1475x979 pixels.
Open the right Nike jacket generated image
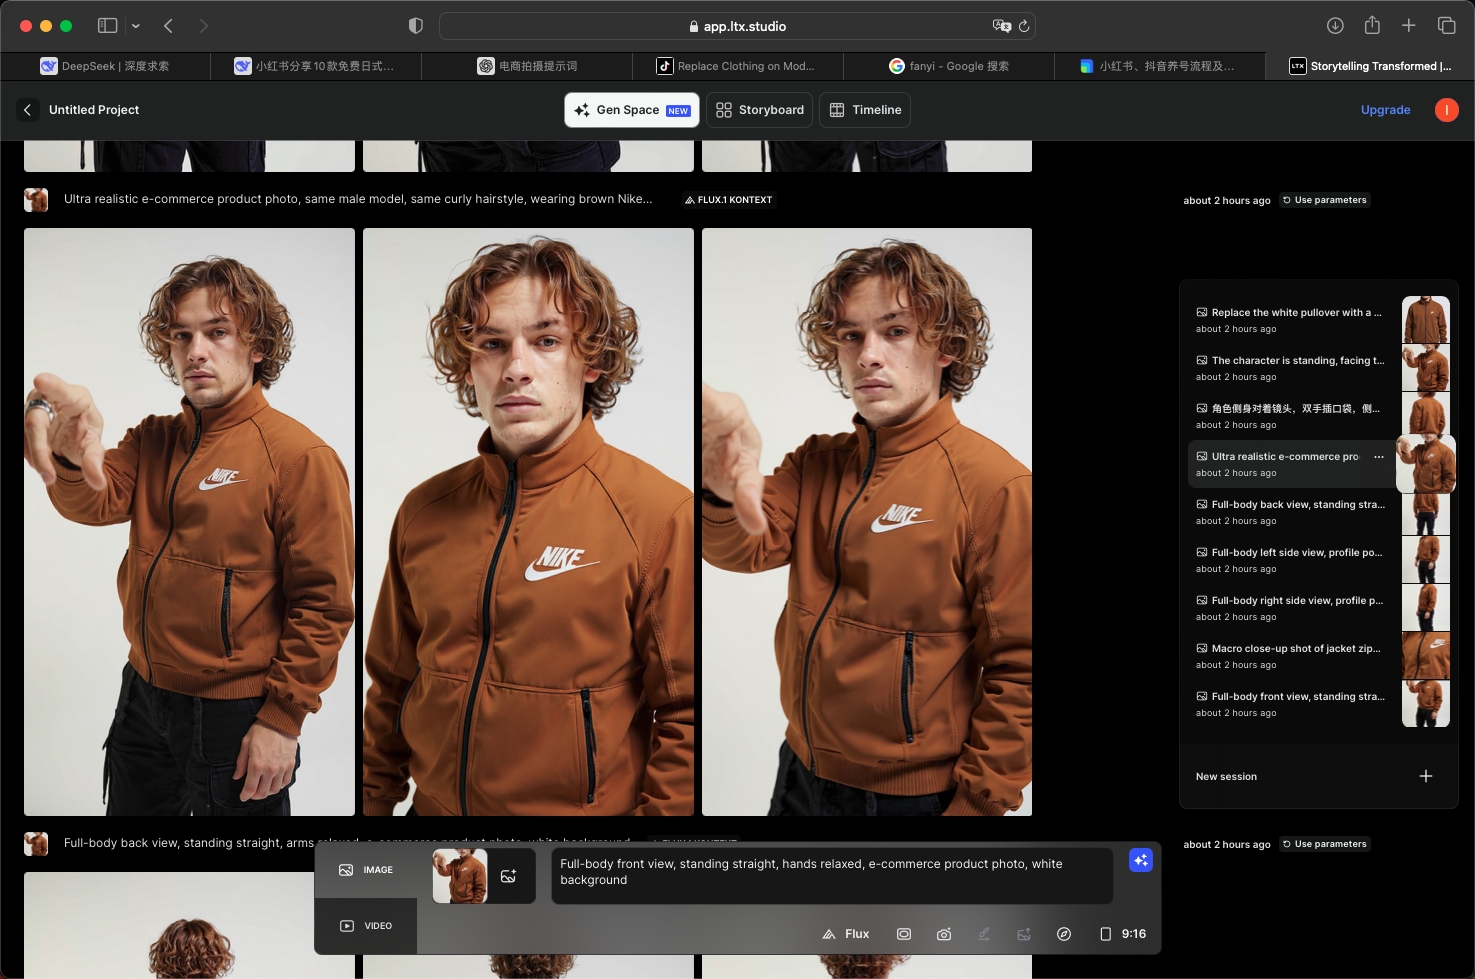click(x=867, y=521)
